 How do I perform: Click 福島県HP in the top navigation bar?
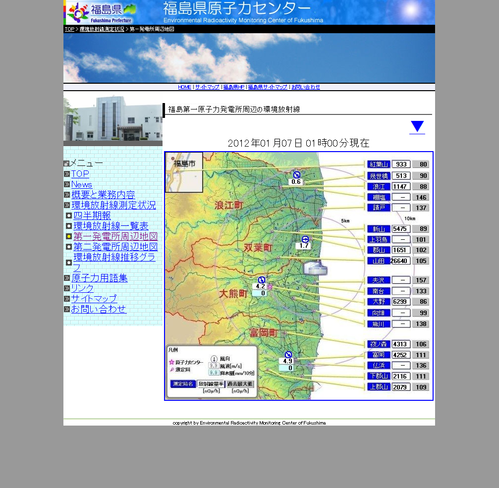point(234,87)
